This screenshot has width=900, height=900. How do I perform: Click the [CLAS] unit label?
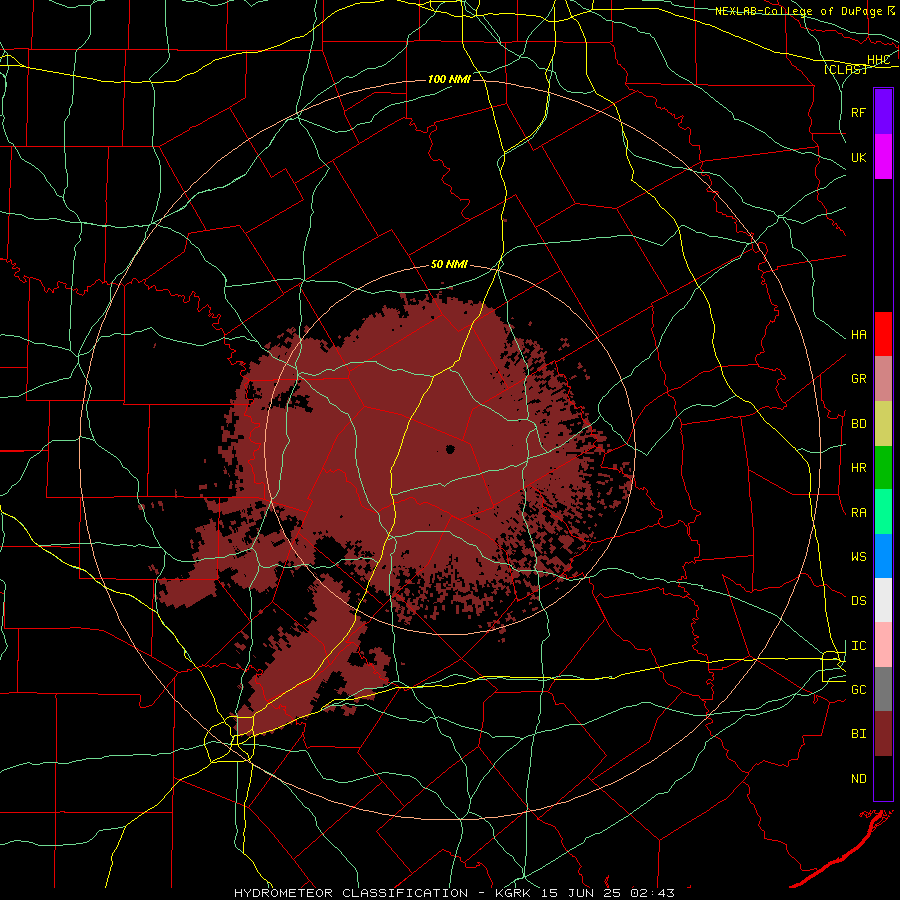point(845,69)
